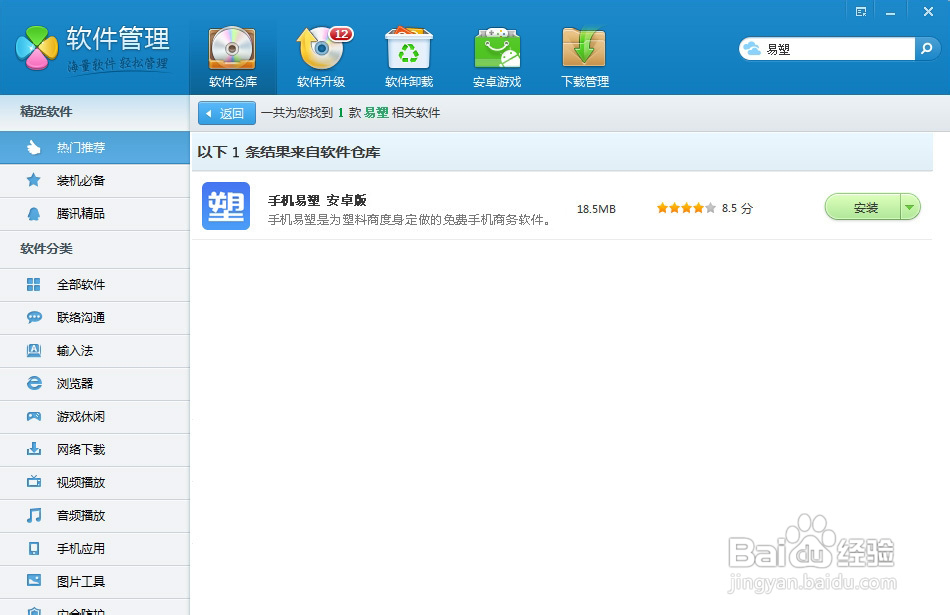The width and height of the screenshot is (950, 615).
Task: Open the 联络沟通 category
Action: tap(95, 317)
